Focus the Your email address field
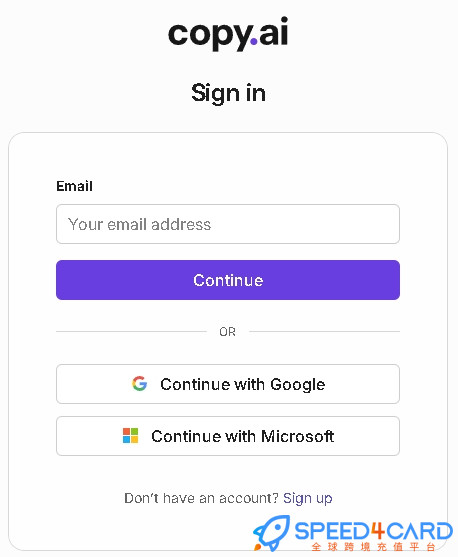Viewport: 458px width, 557px height. click(x=228, y=224)
